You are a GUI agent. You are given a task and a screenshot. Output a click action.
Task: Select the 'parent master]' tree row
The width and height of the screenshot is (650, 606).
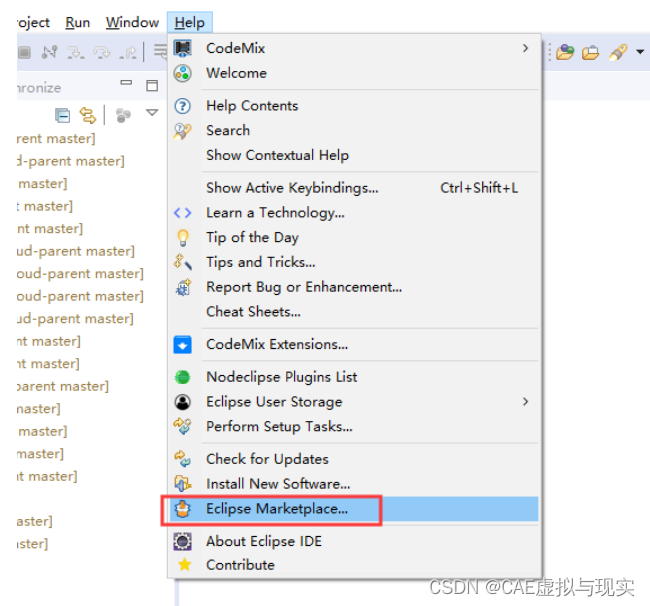point(63,386)
